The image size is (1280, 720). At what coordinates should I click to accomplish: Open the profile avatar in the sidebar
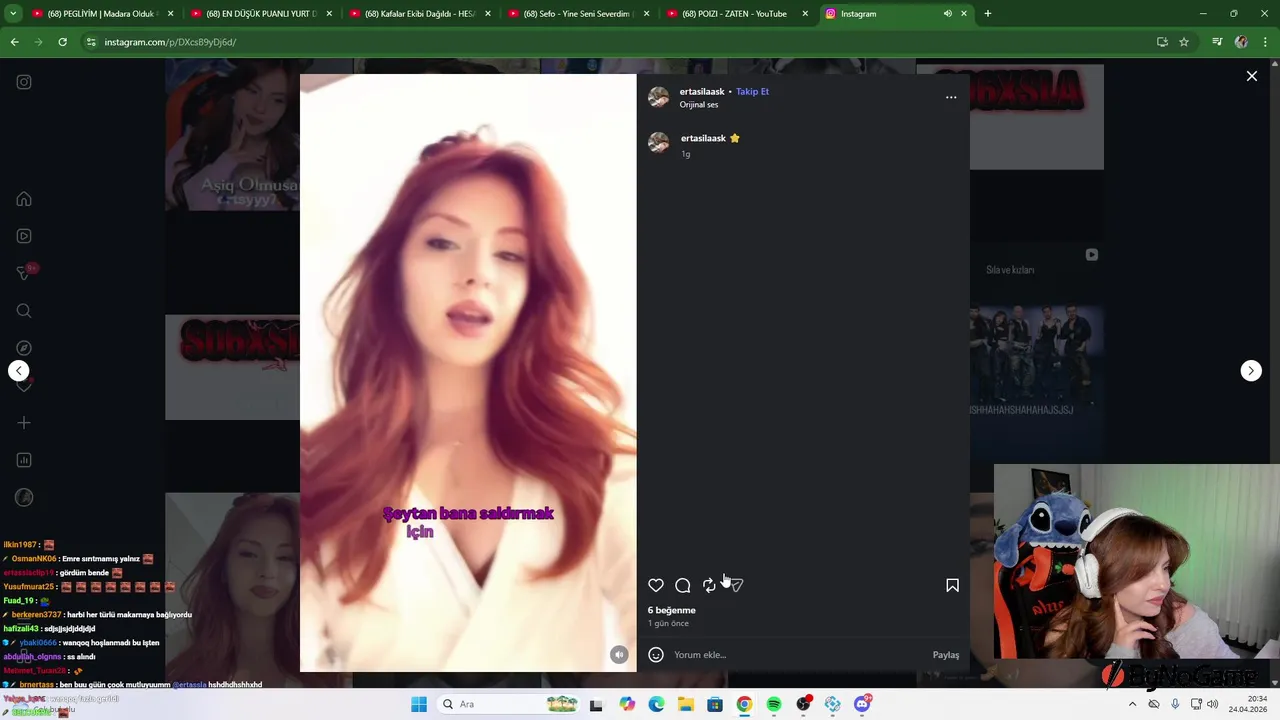click(x=24, y=497)
